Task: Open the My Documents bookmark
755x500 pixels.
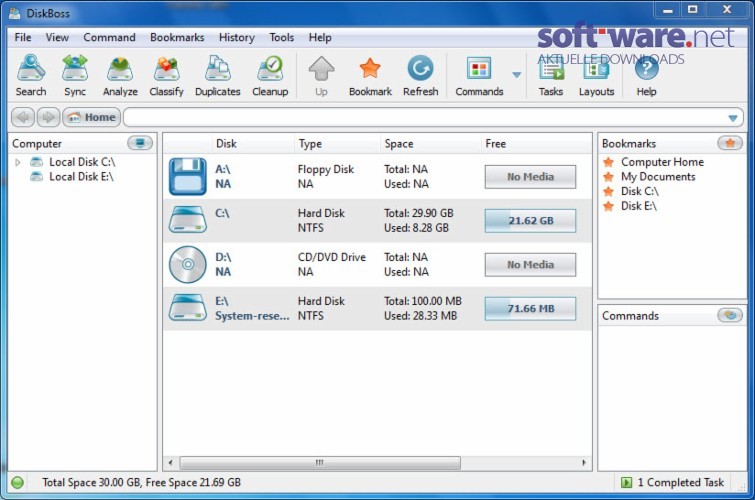Action: 658,177
